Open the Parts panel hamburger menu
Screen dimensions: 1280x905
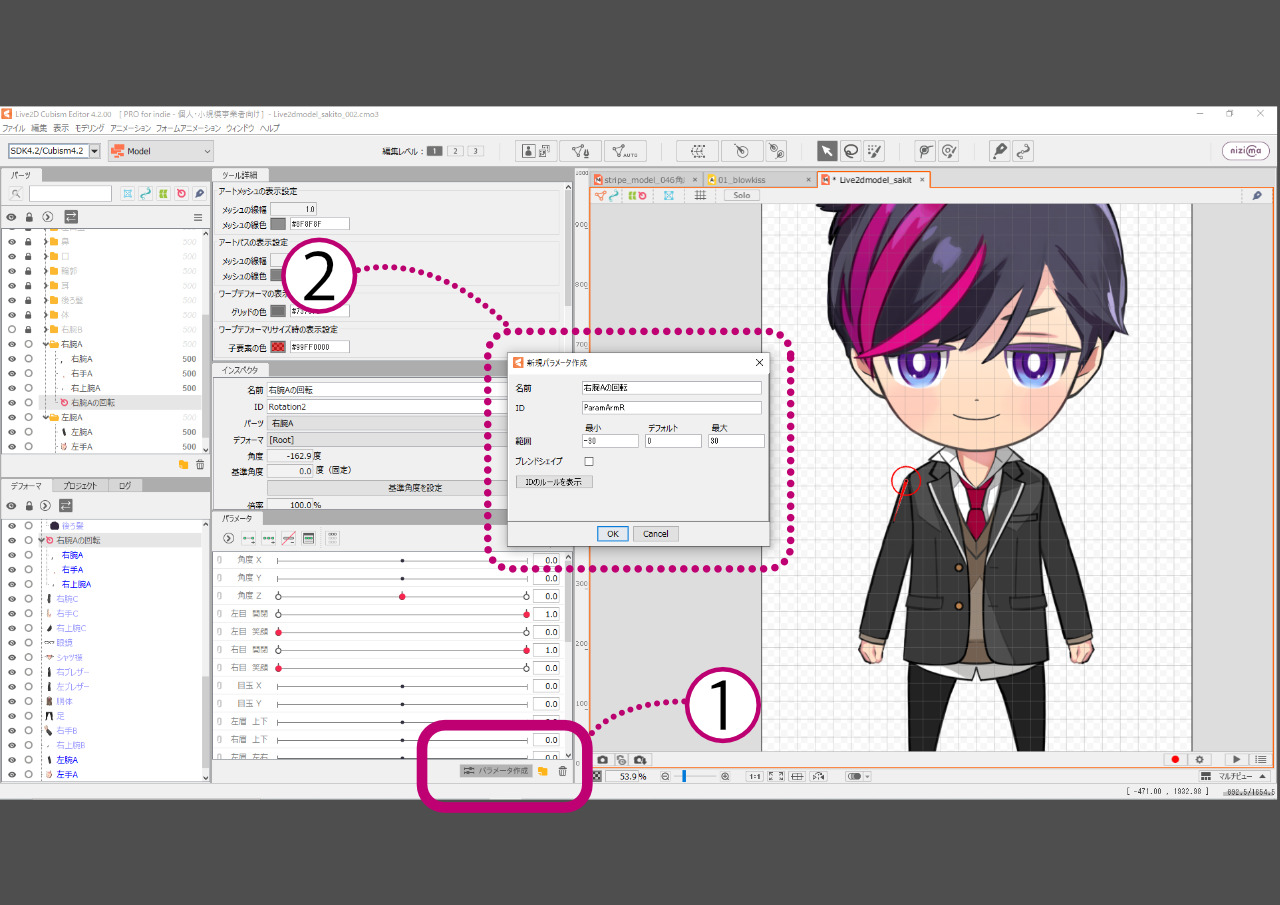(197, 216)
